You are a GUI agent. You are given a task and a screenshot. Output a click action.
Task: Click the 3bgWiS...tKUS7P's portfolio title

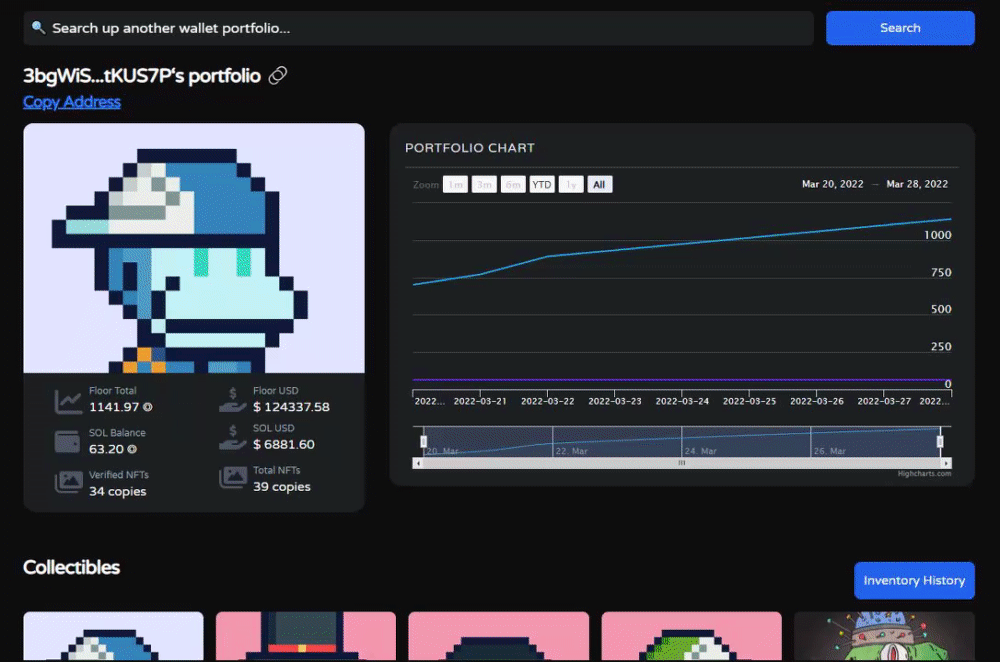click(142, 76)
